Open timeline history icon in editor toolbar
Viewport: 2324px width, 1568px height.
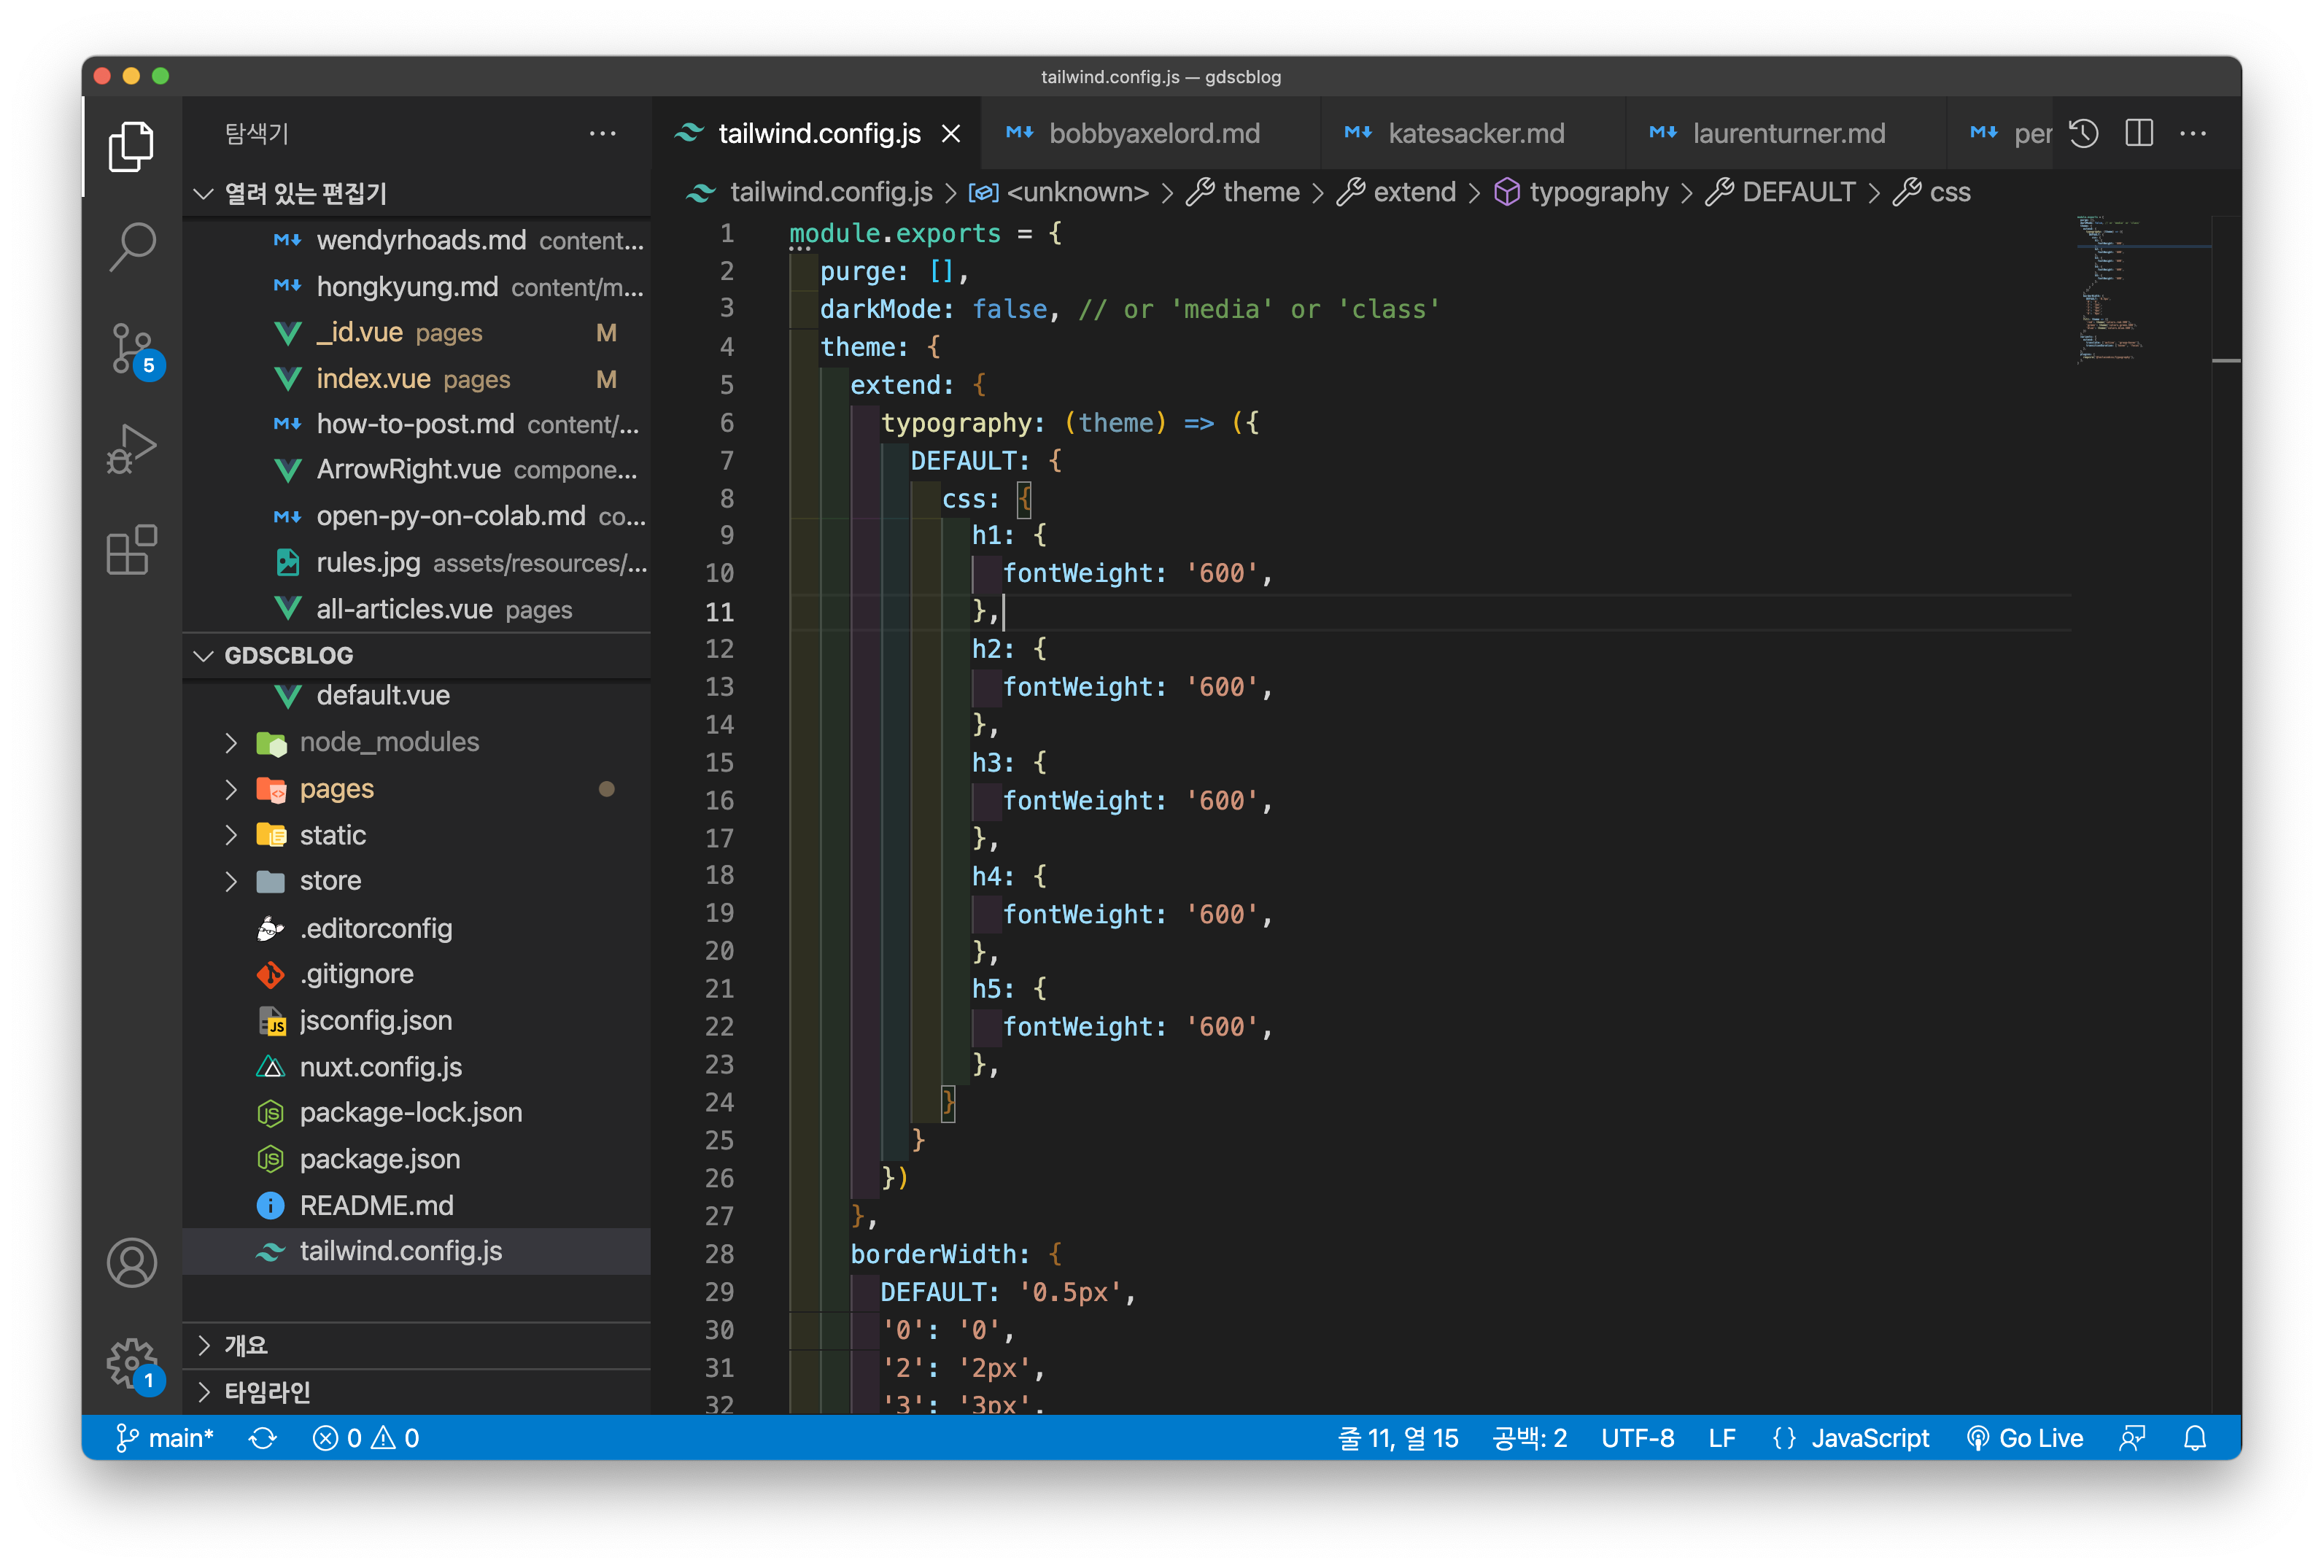(2084, 133)
